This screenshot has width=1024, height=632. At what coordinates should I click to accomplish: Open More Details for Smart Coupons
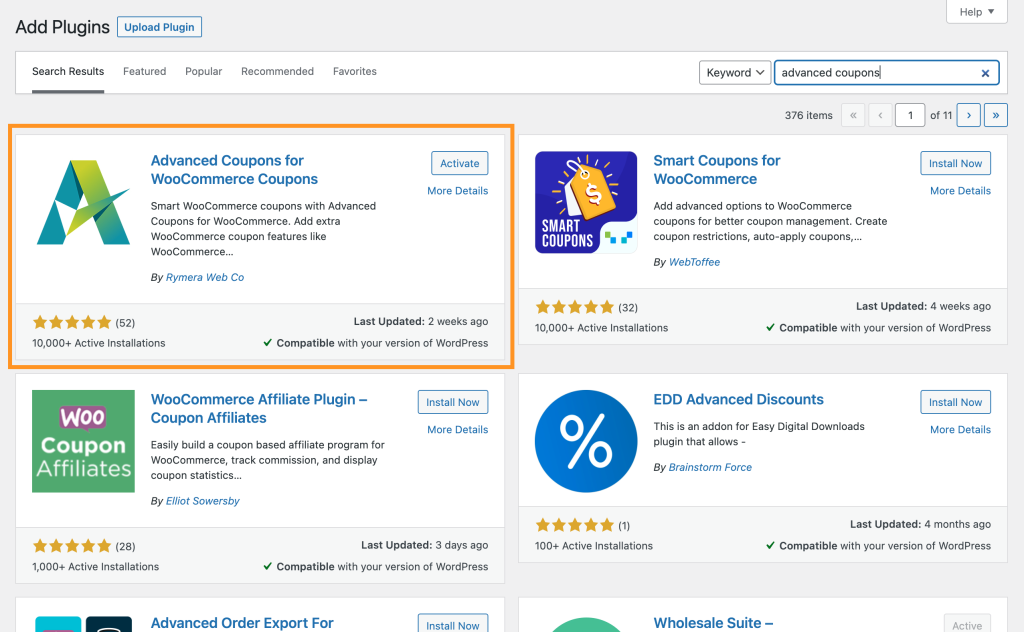(960, 191)
